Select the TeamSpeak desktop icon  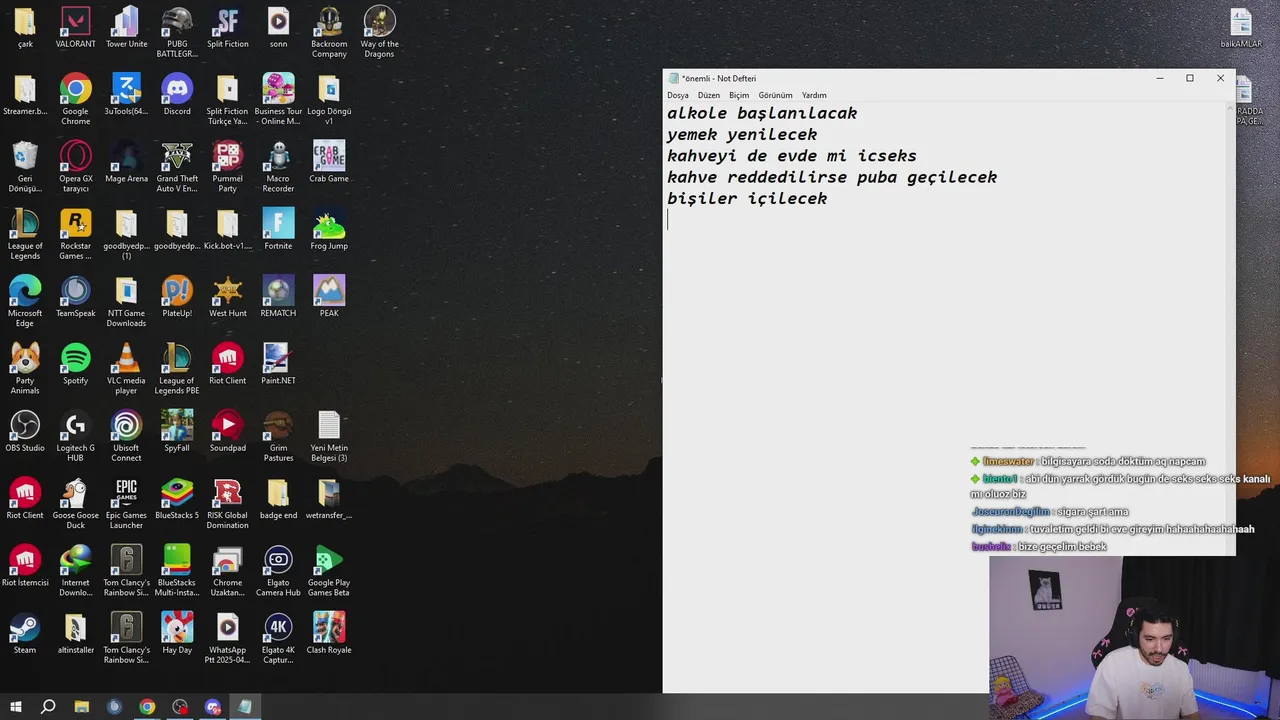click(75, 297)
